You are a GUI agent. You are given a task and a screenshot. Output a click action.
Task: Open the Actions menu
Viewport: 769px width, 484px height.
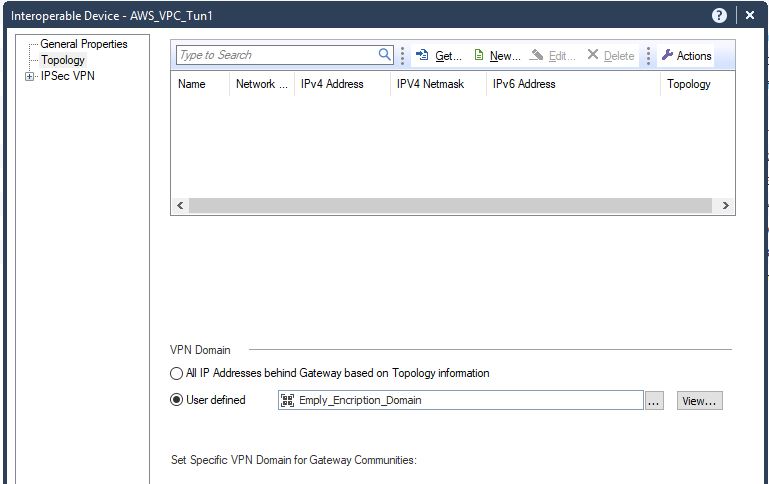click(x=686, y=55)
